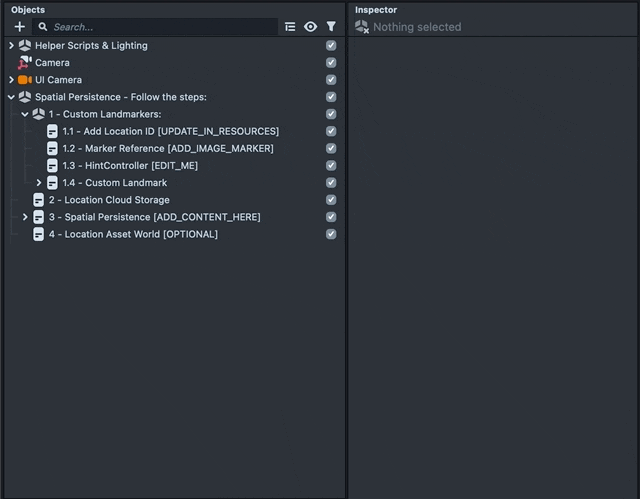
Task: Toggle the hierarchy list view icon
Action: pyautogui.click(x=290, y=27)
